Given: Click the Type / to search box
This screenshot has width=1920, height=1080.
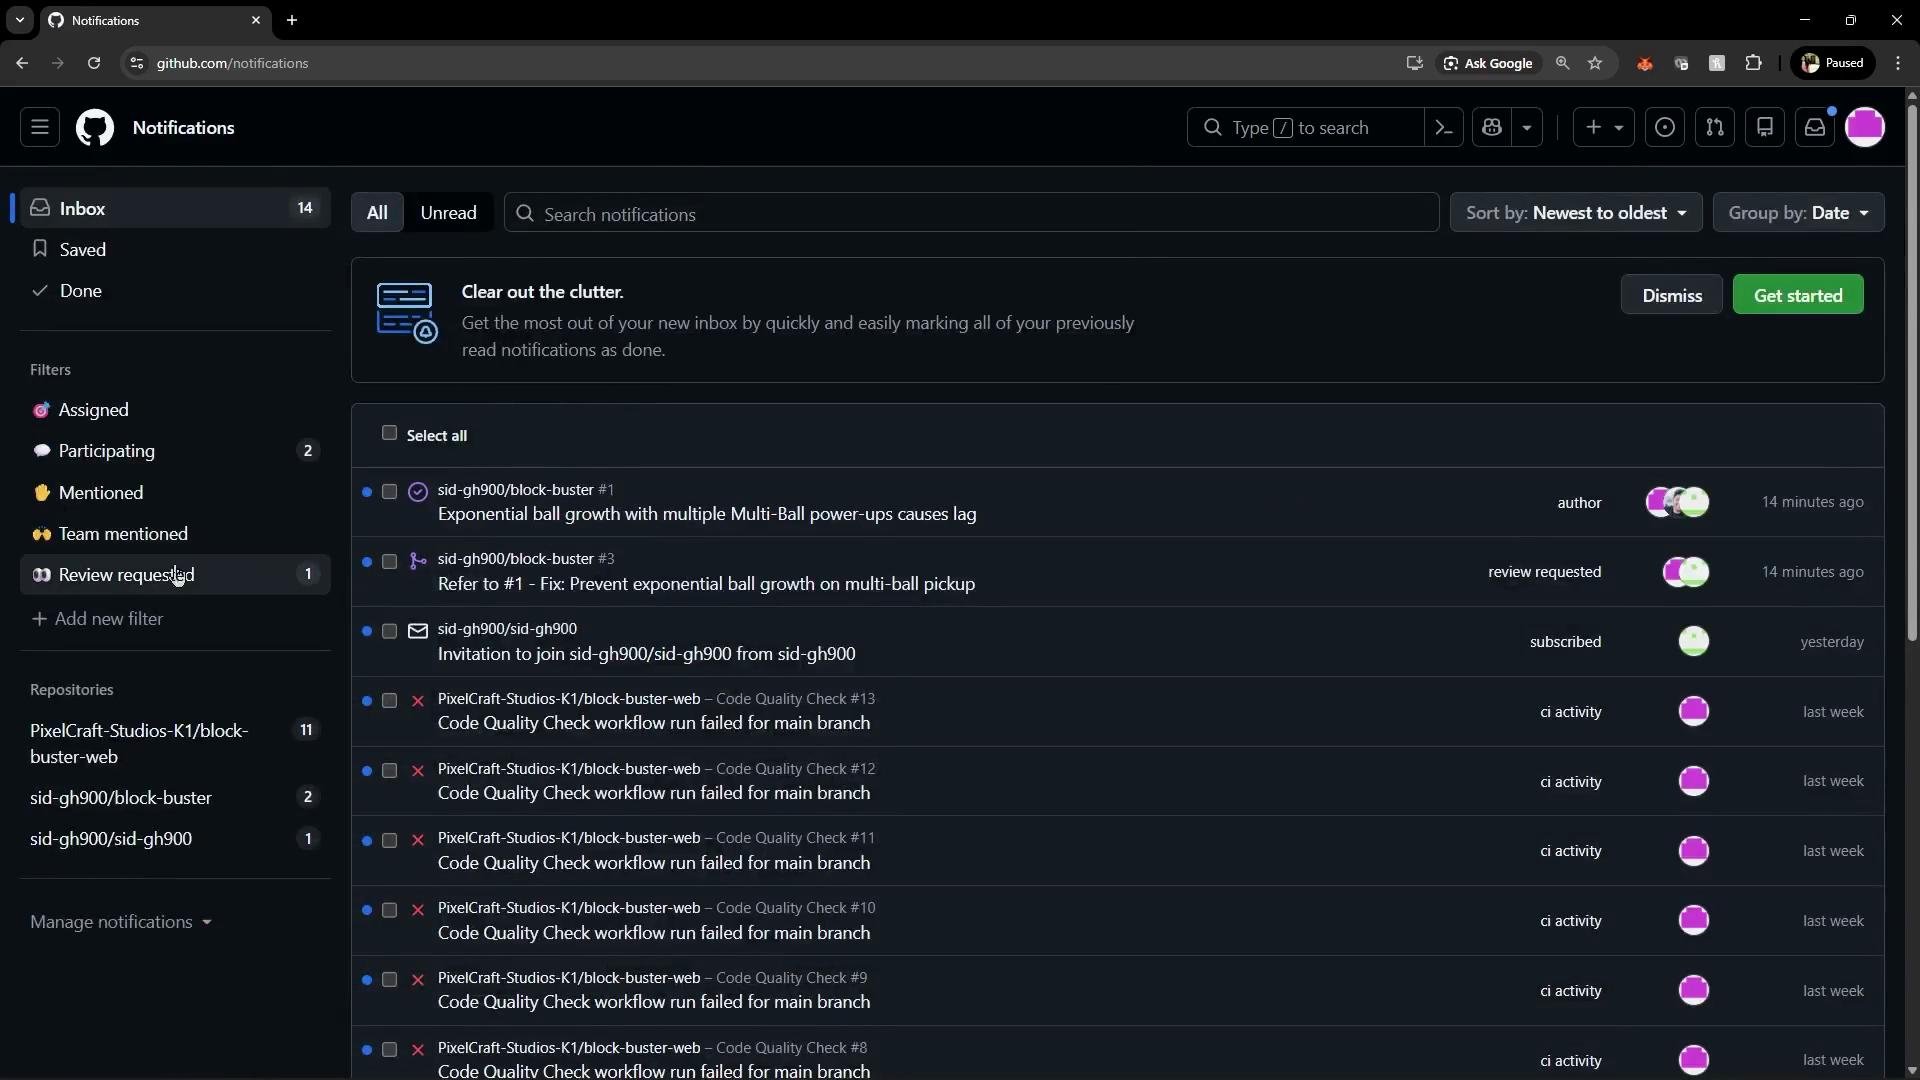Looking at the screenshot, I should pyautogui.click(x=1305, y=128).
